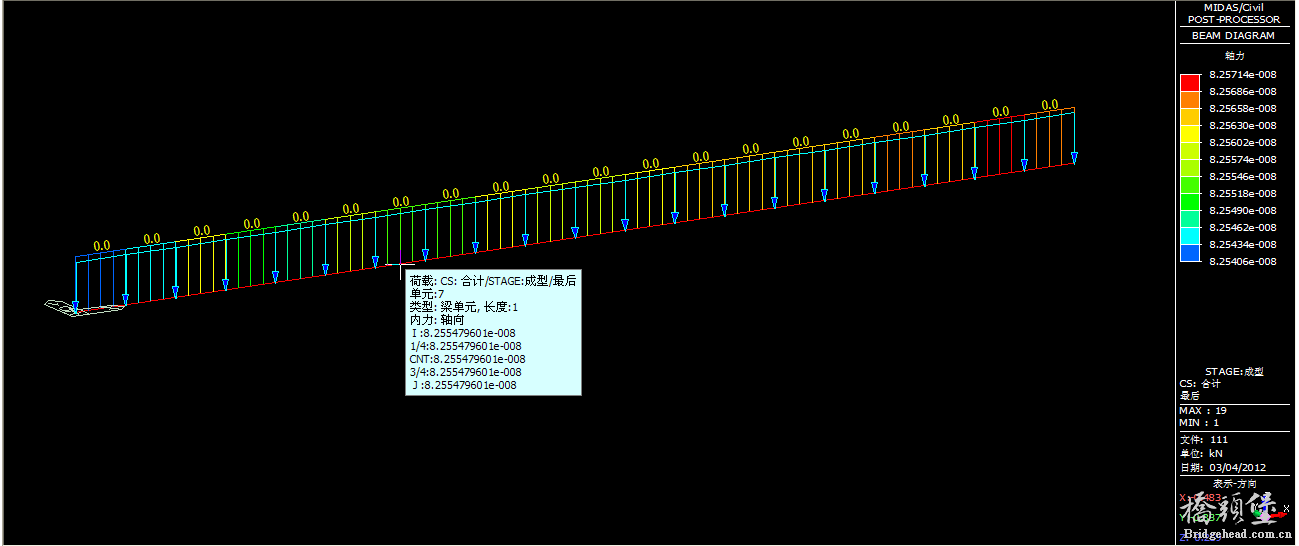
Task: Click the cyan legend color band
Action: pyautogui.click(x=1189, y=236)
